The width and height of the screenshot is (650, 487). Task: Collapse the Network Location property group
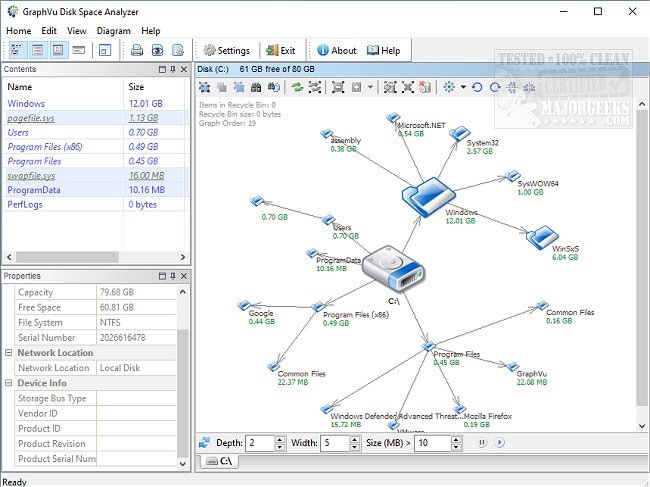point(8,353)
